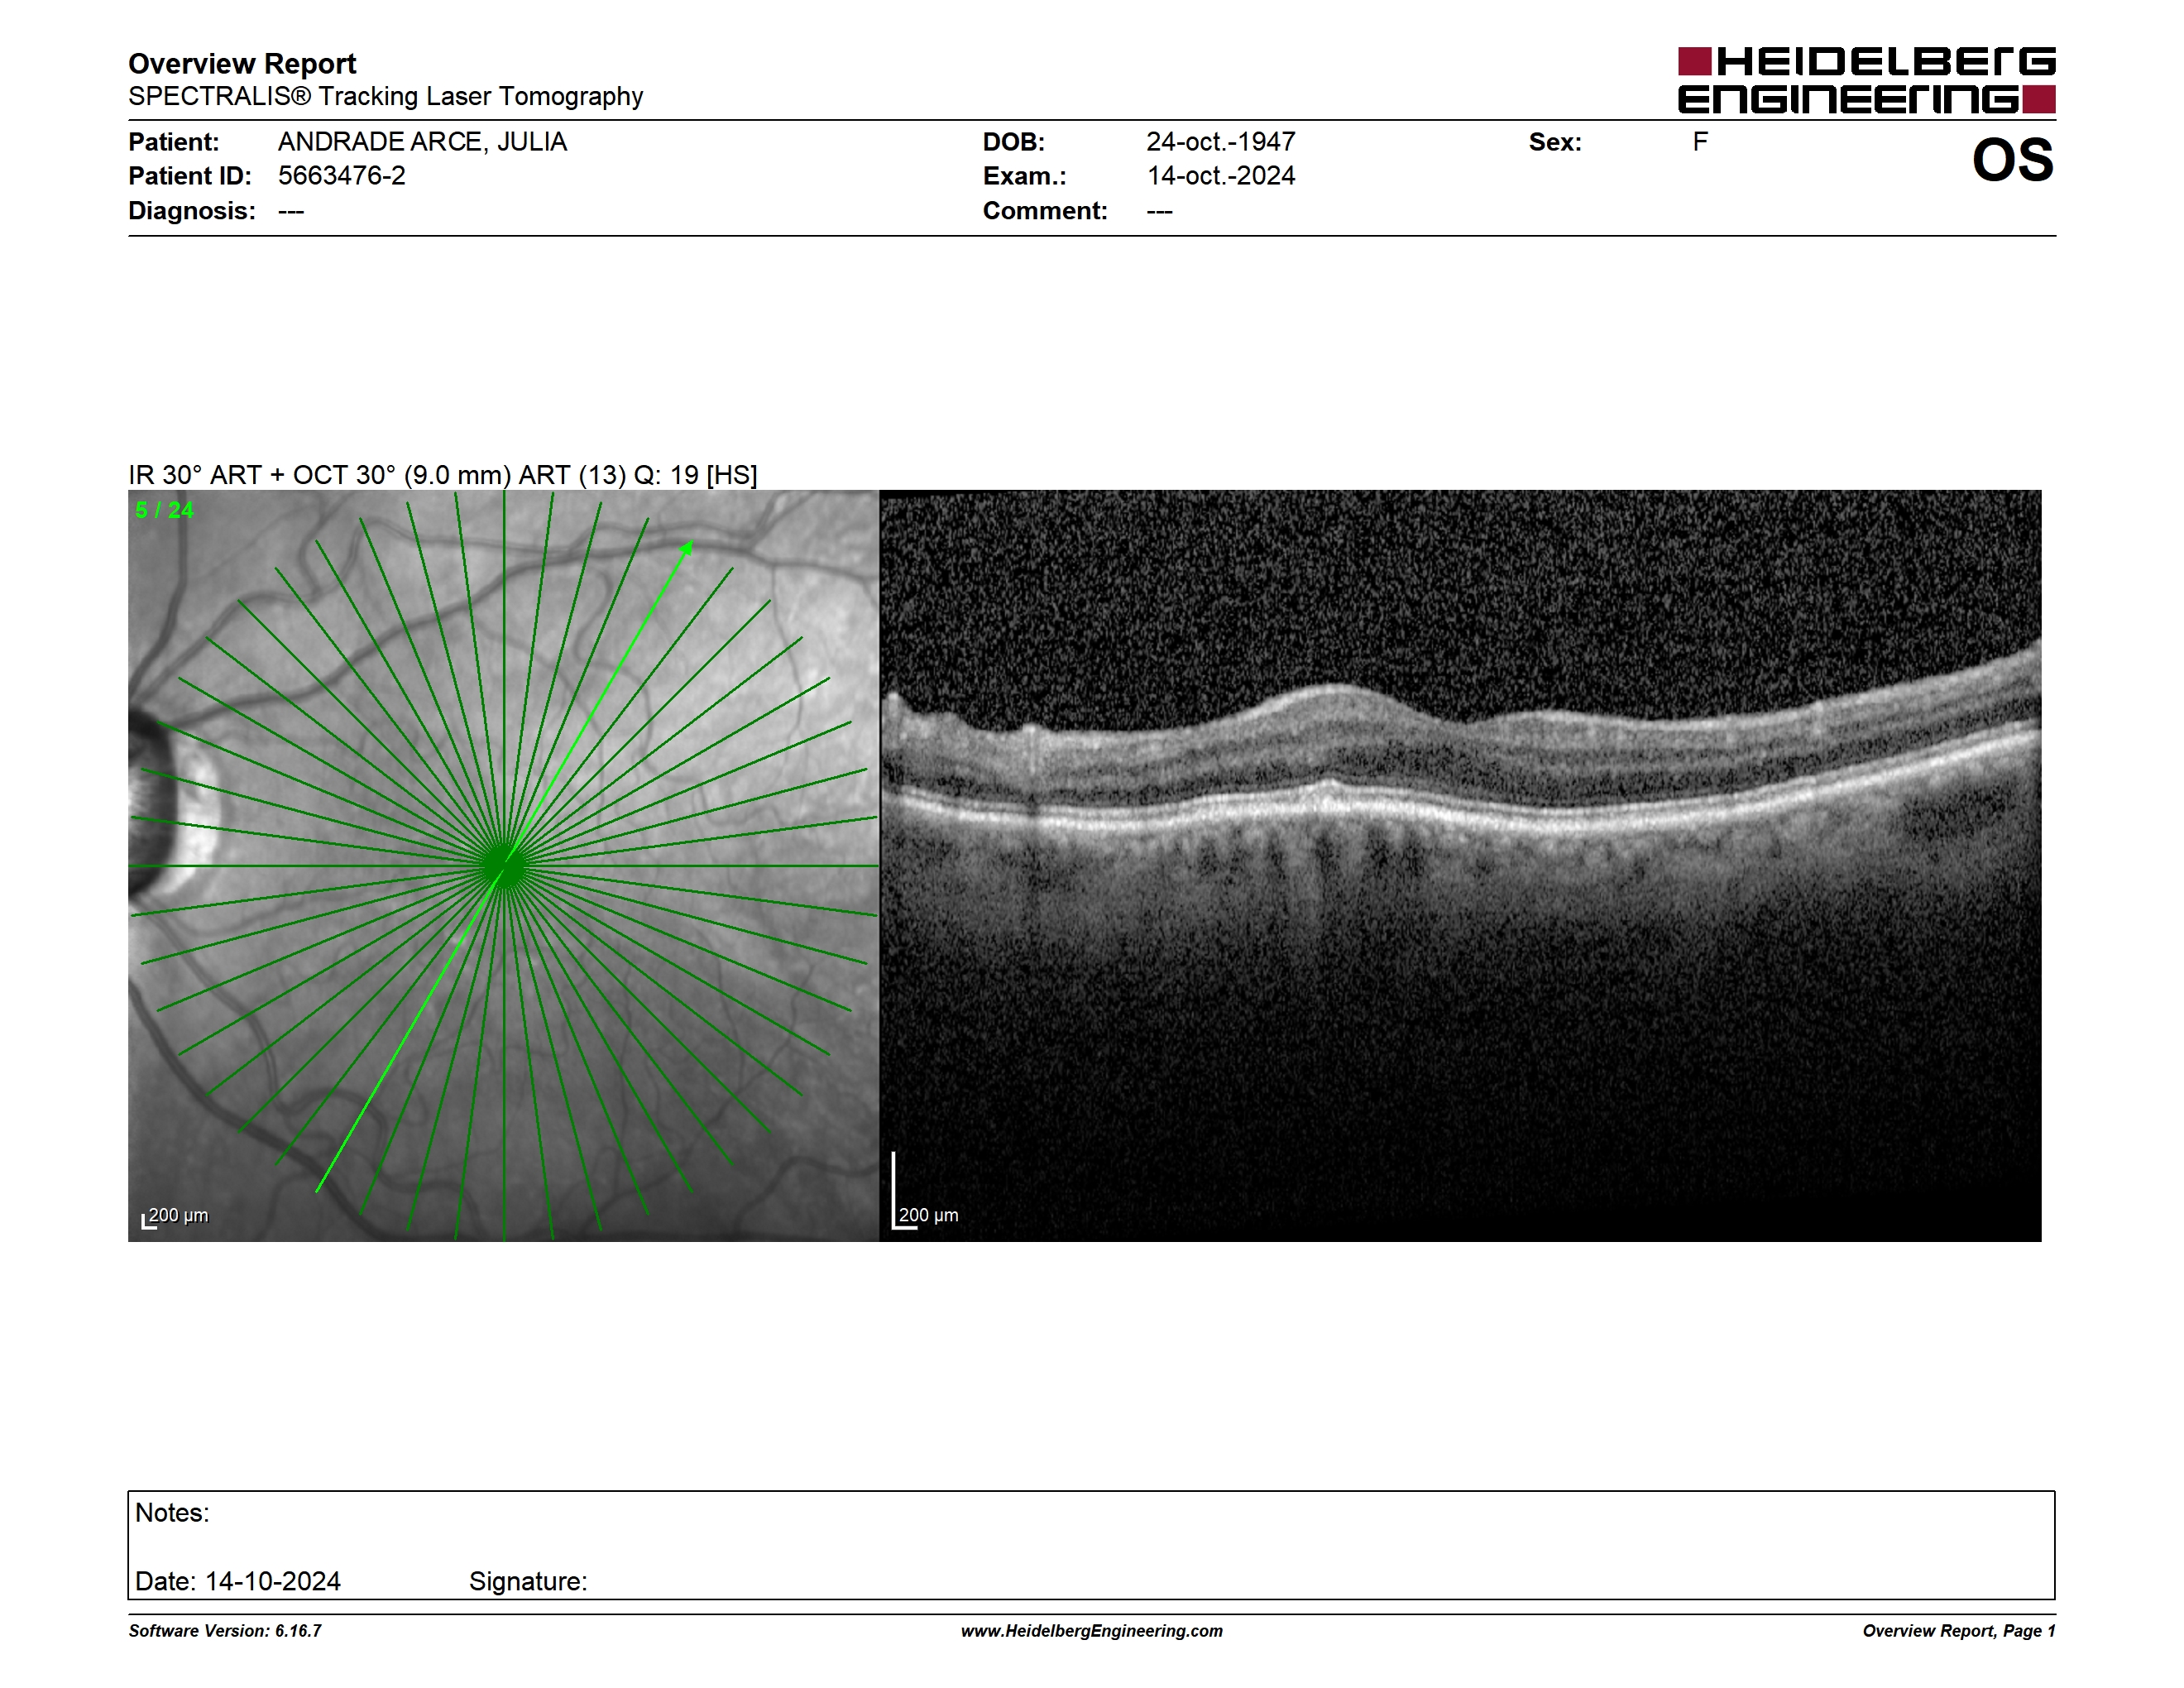
Task: Click the Comment label
Action: pyautogui.click(x=1045, y=211)
